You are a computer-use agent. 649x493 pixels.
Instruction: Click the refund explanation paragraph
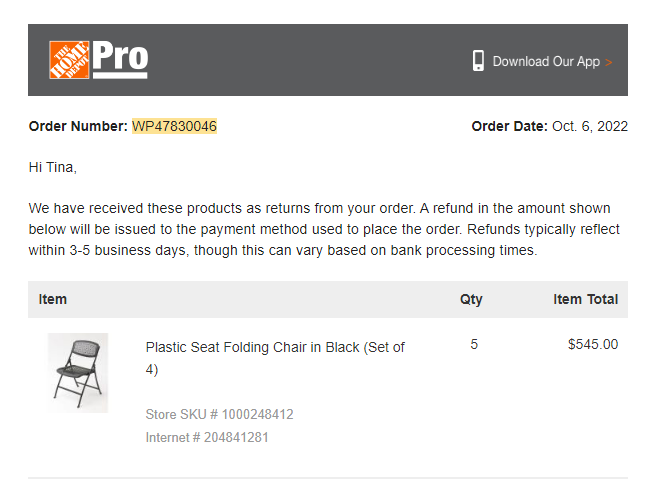324,229
